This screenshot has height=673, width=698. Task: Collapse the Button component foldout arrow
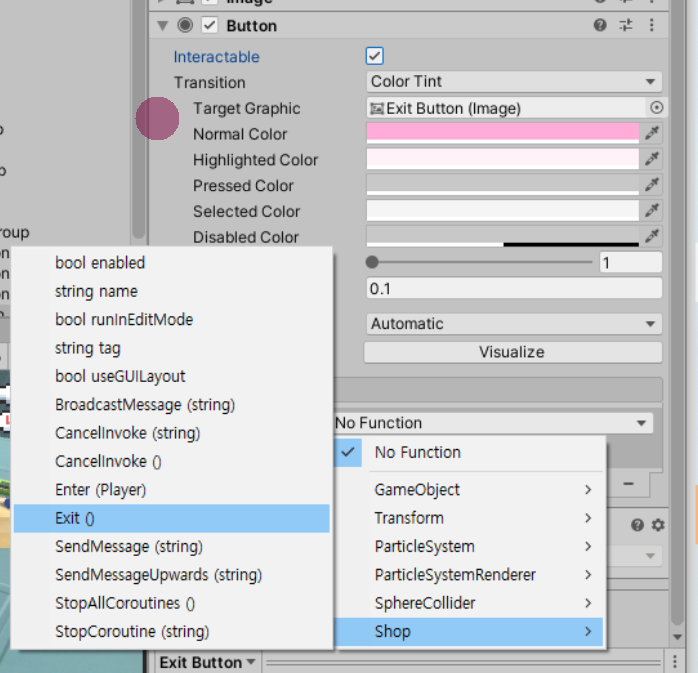click(162, 26)
